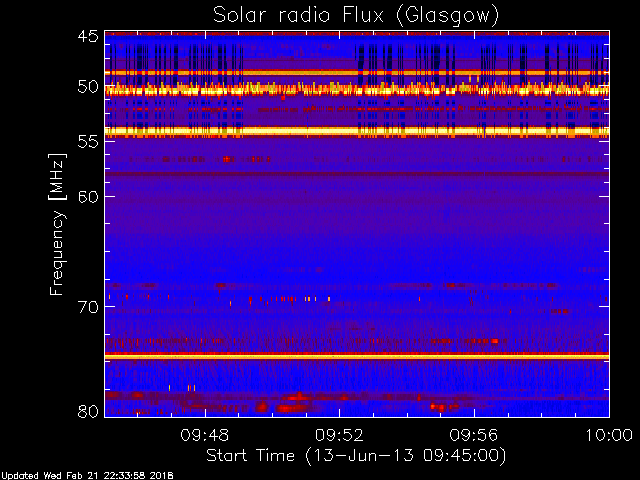Select the 60 frequency tick label
Image resolution: width=640 pixels, height=480 pixels.
point(88,197)
